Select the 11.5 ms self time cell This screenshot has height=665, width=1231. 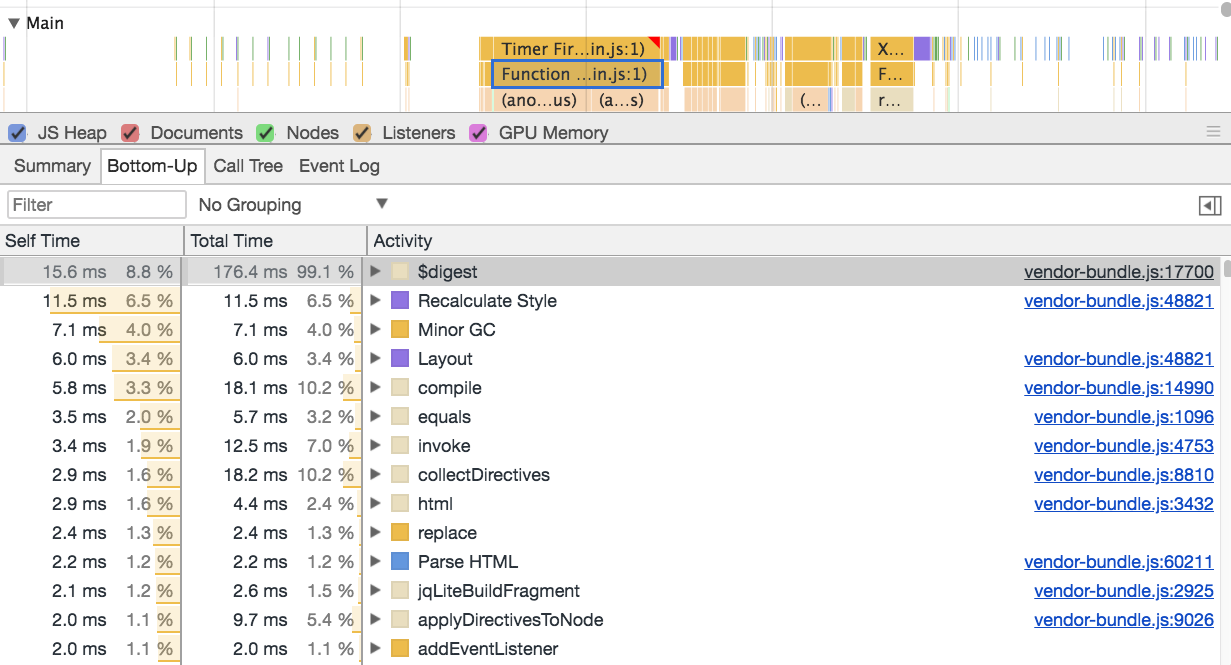pyautogui.click(x=90, y=301)
